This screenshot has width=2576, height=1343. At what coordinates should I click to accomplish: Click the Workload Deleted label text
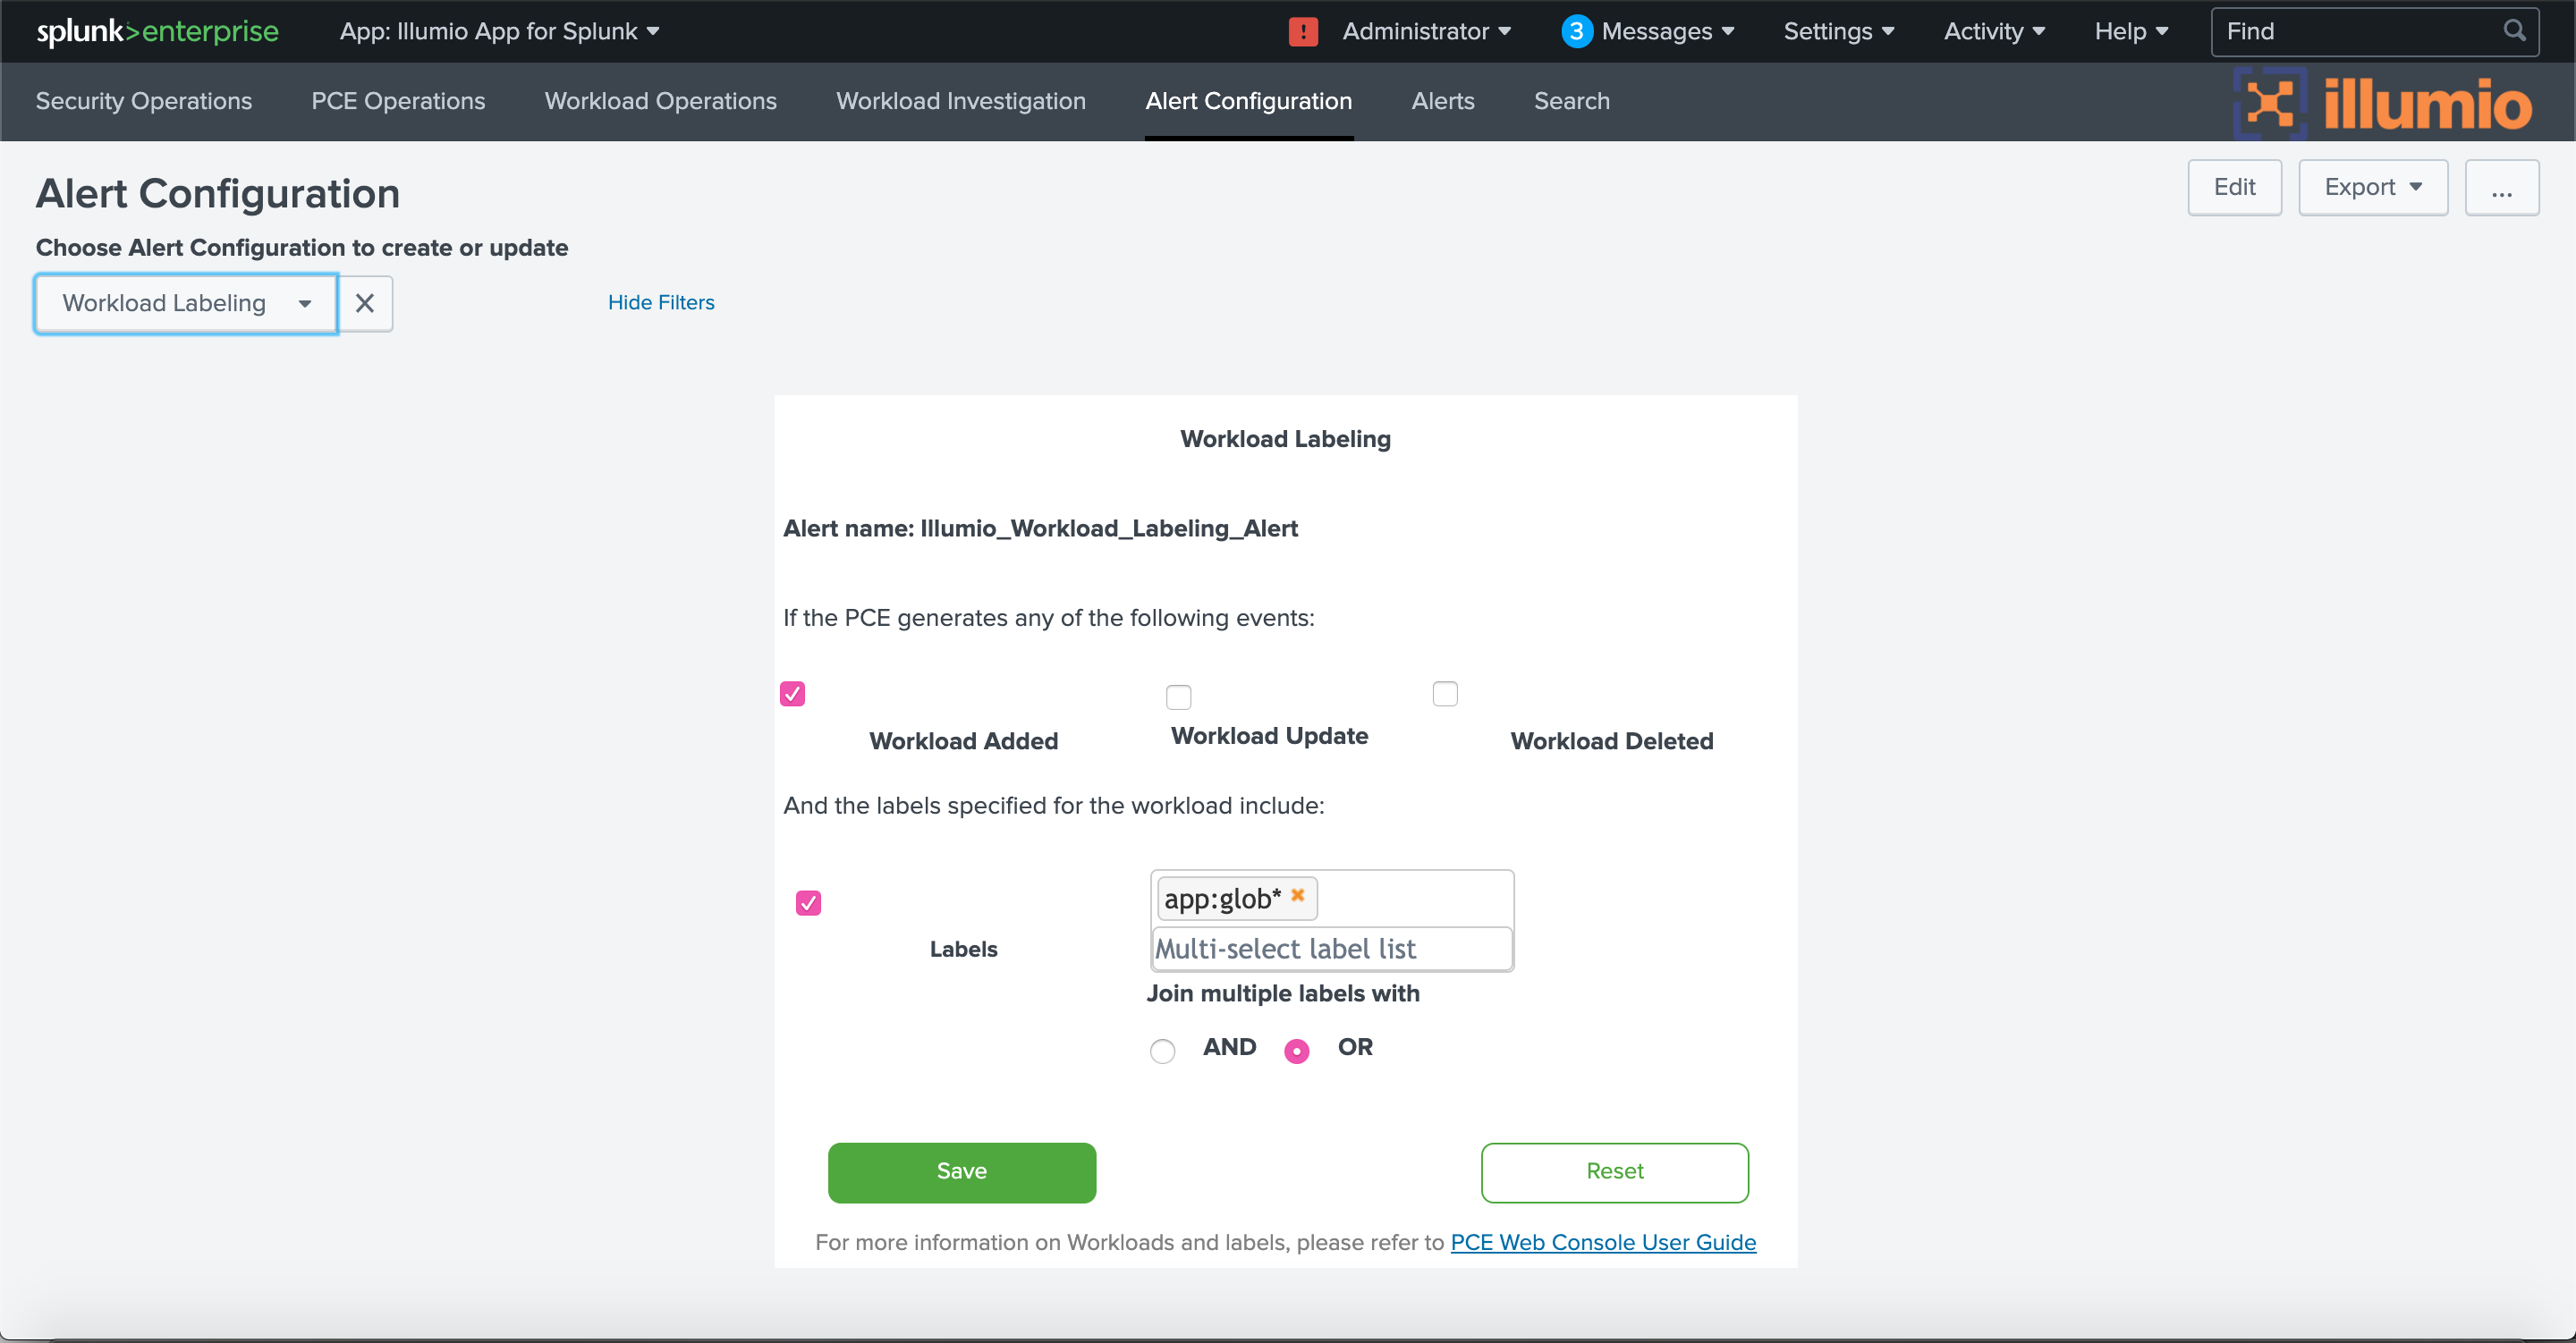[1611, 741]
